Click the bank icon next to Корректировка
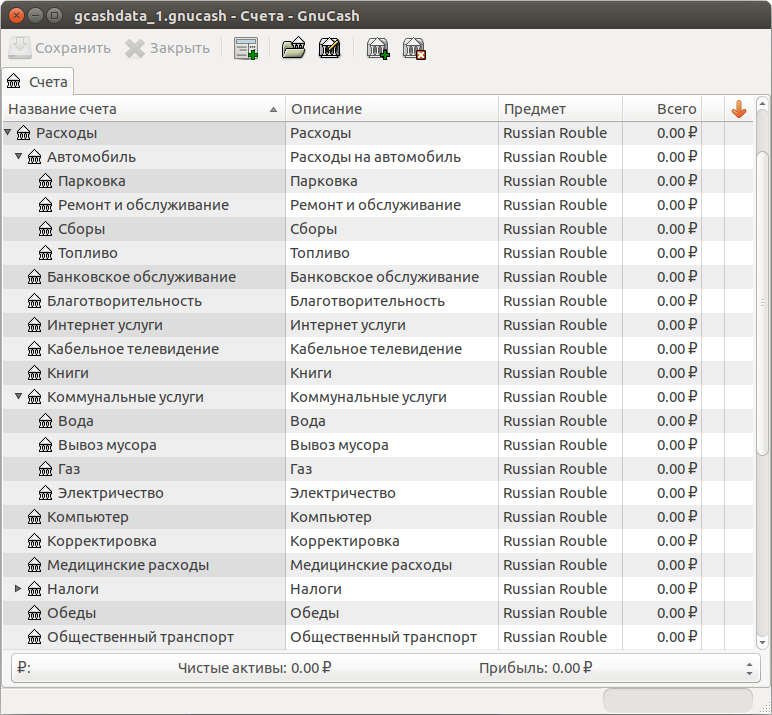The image size is (772, 715). click(34, 541)
